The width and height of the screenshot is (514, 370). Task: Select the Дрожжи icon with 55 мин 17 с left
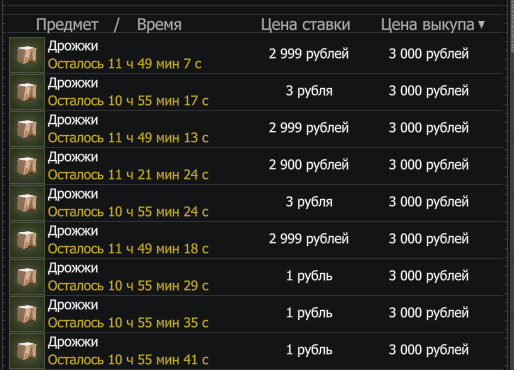[27, 92]
